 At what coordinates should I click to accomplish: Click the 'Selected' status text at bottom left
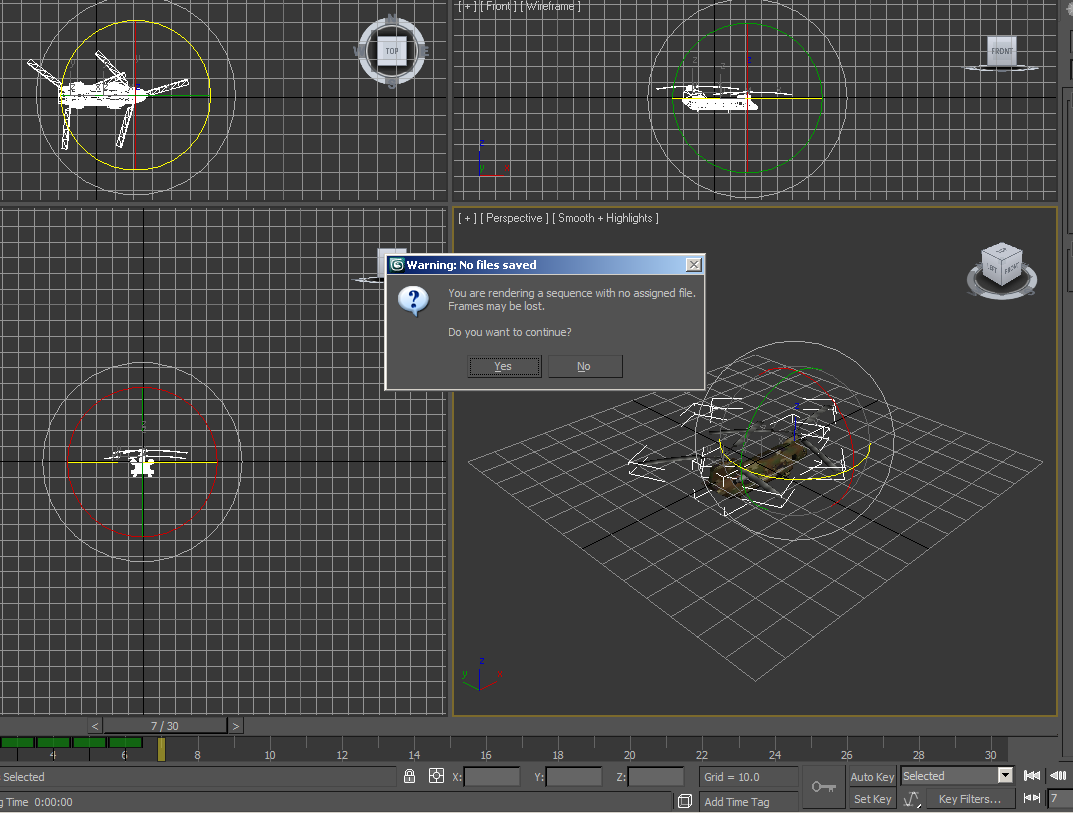tap(24, 777)
